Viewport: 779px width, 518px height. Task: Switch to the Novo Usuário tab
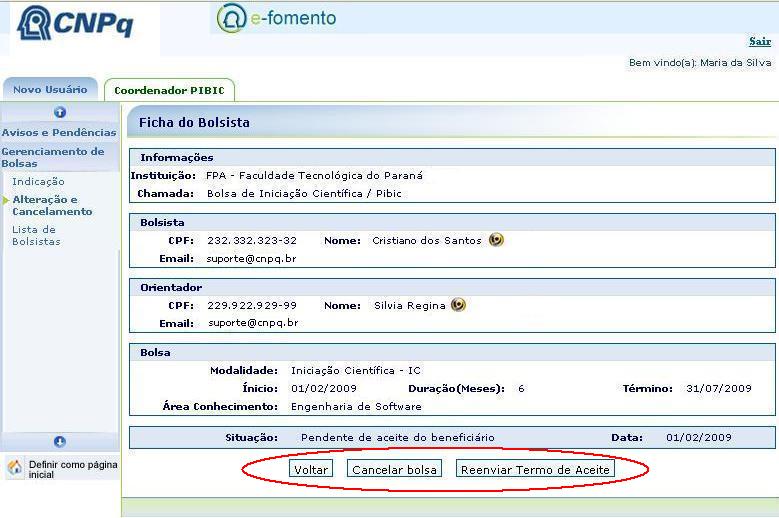click(50, 90)
